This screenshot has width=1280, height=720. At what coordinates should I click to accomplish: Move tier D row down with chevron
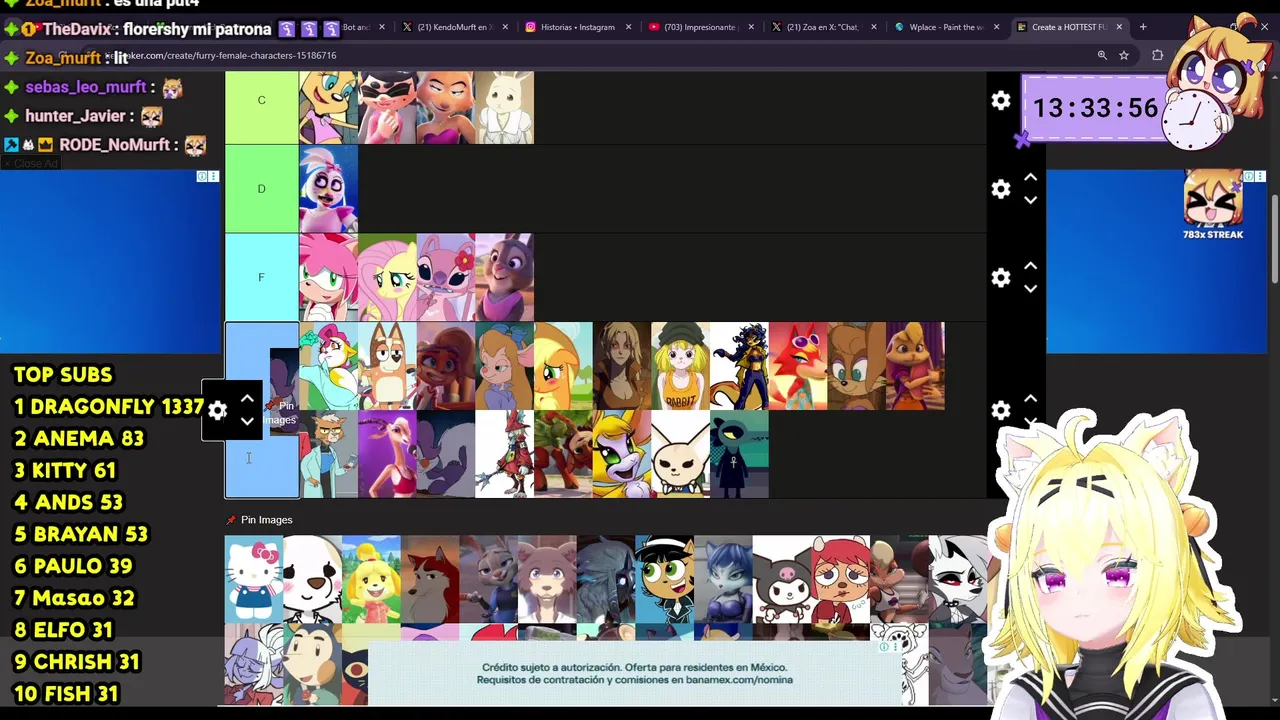1030,200
